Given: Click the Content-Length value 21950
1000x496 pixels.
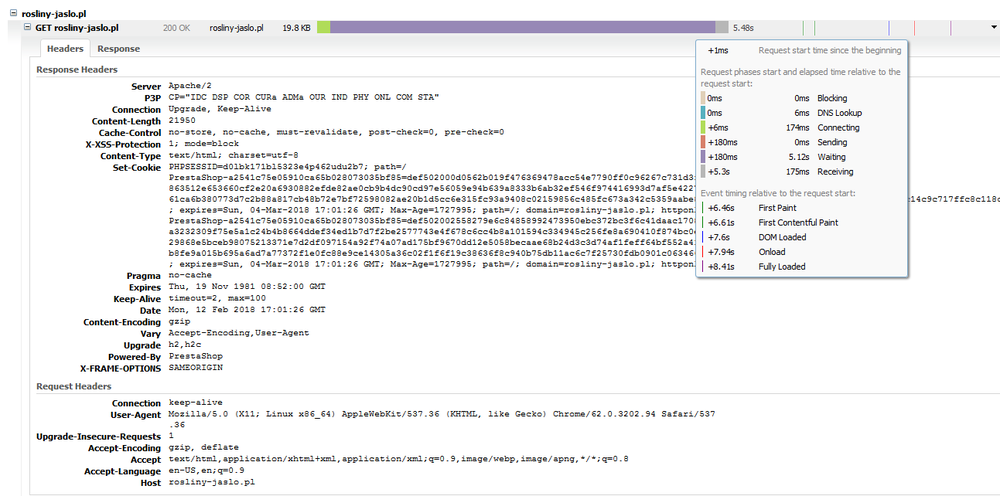Looking at the screenshot, I should click(x=182, y=120).
